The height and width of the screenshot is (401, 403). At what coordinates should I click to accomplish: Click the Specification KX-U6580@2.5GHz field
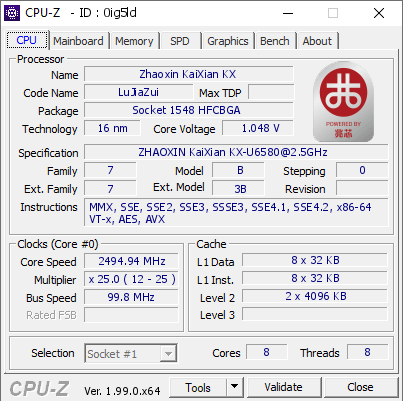(236, 152)
